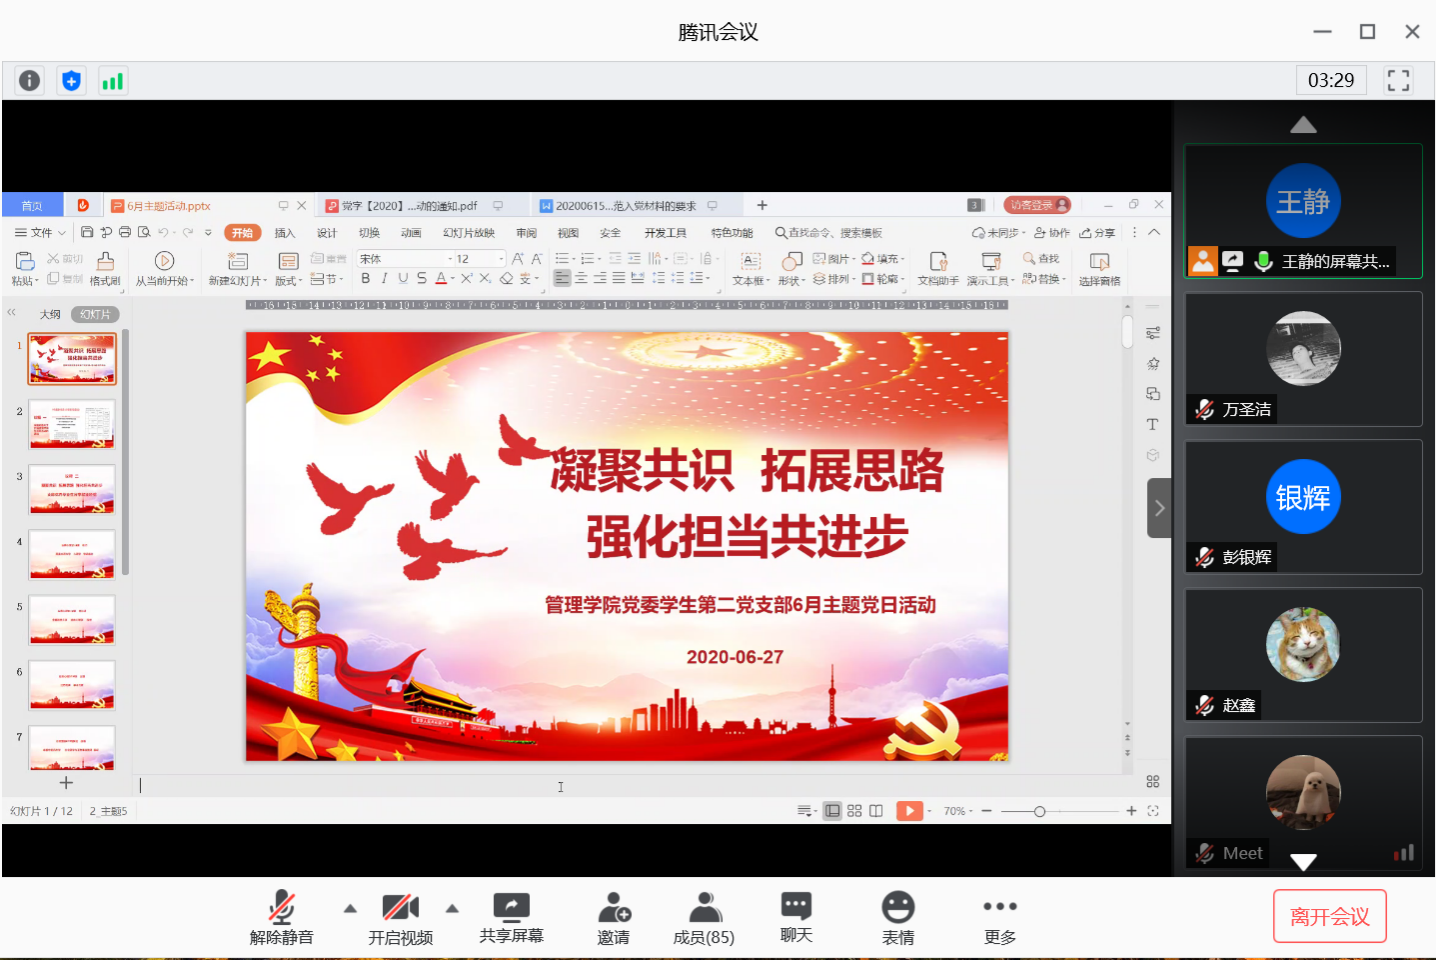Image resolution: width=1437 pixels, height=960 pixels.
Task: Click the blue security shield icon
Action: (x=71, y=81)
